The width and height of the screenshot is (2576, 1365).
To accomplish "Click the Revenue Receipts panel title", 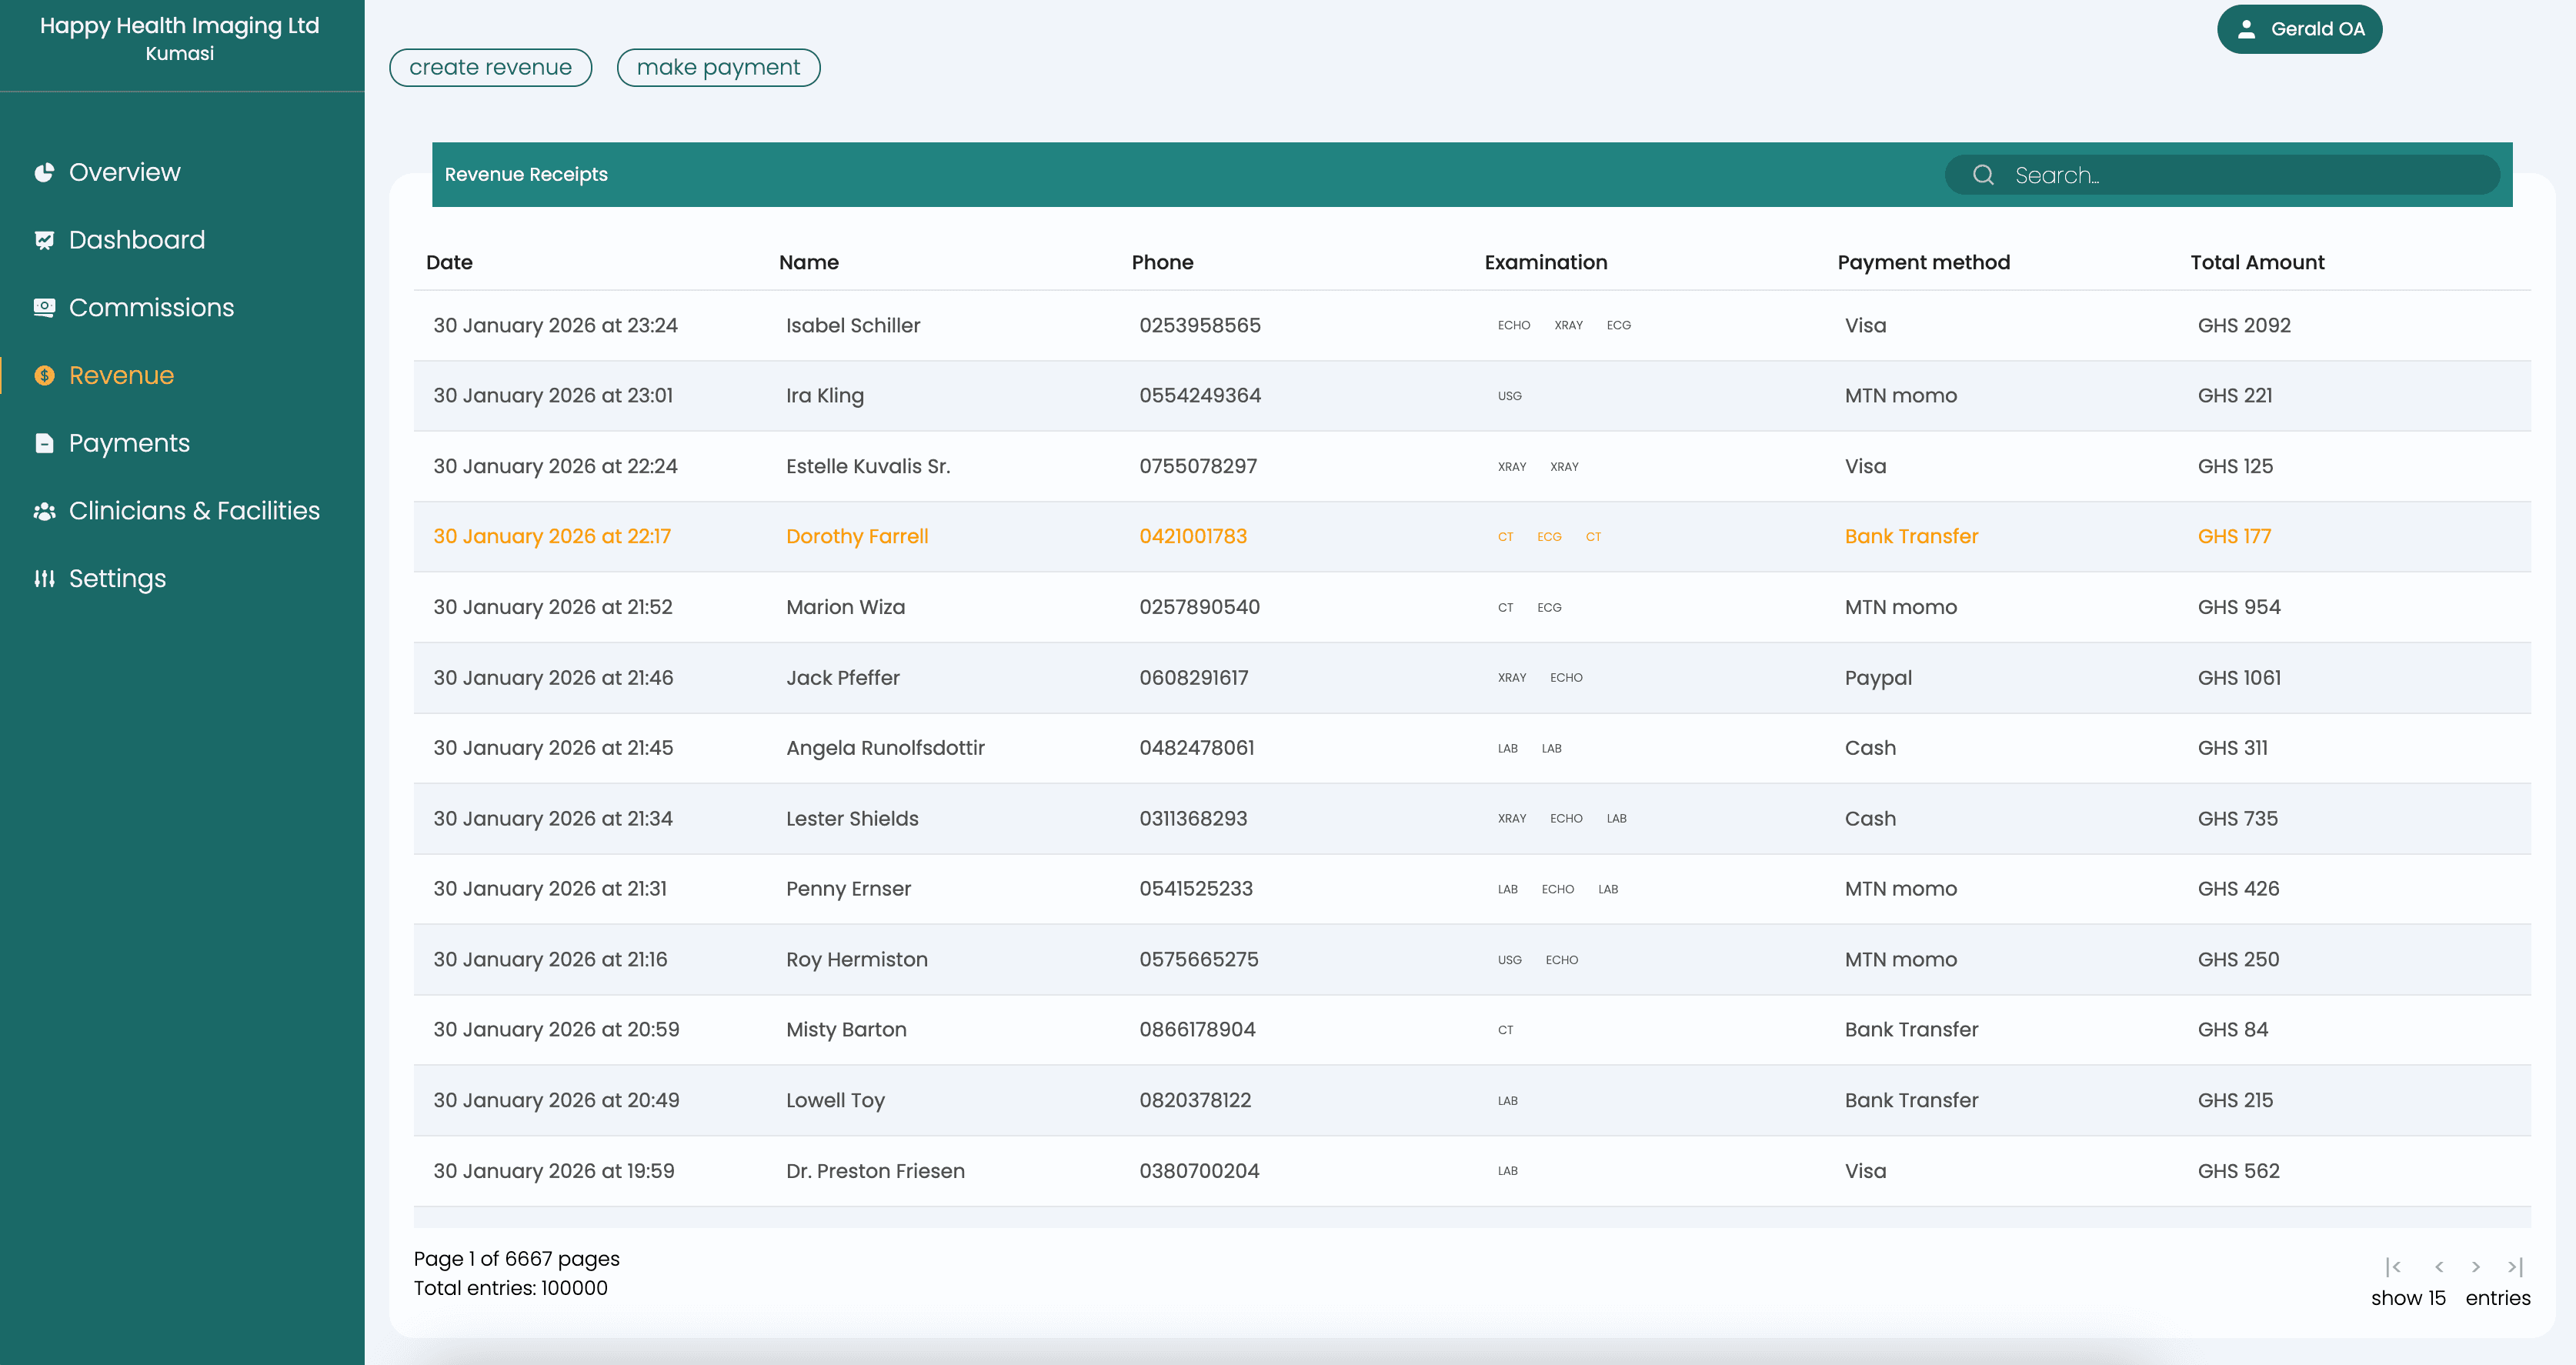I will [526, 175].
